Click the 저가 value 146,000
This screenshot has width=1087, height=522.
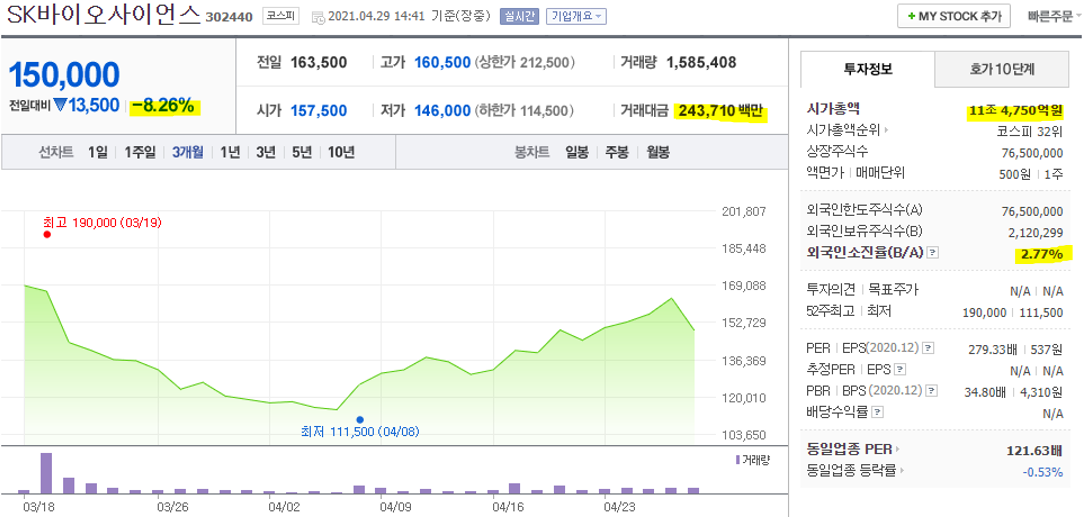coord(442,110)
